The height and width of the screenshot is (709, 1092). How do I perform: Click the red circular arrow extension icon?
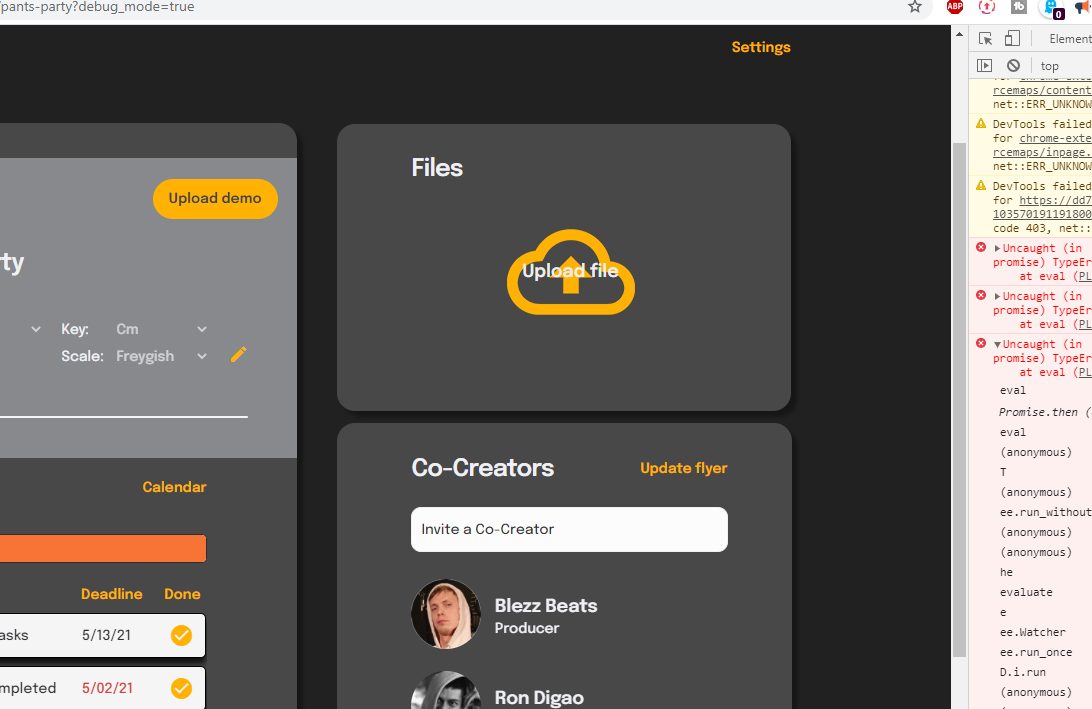(987, 7)
